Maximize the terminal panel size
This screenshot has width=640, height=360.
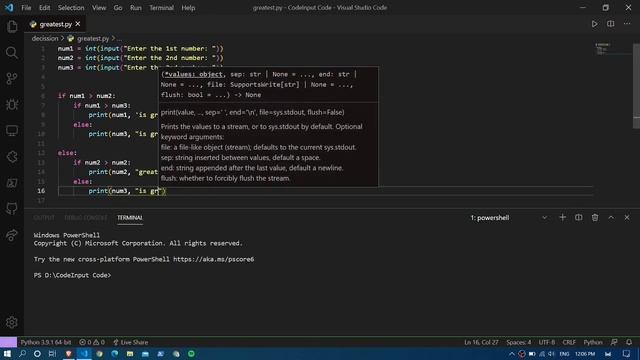[x=611, y=218]
